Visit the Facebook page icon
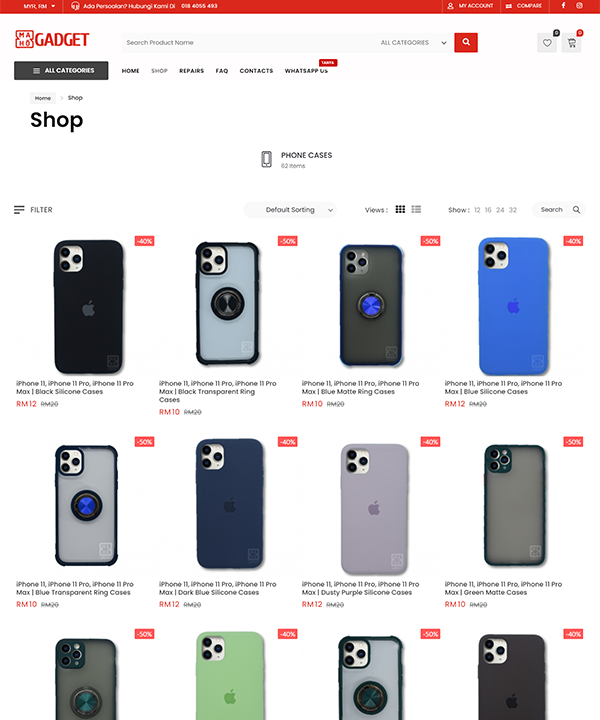The image size is (600, 720). pos(563,6)
